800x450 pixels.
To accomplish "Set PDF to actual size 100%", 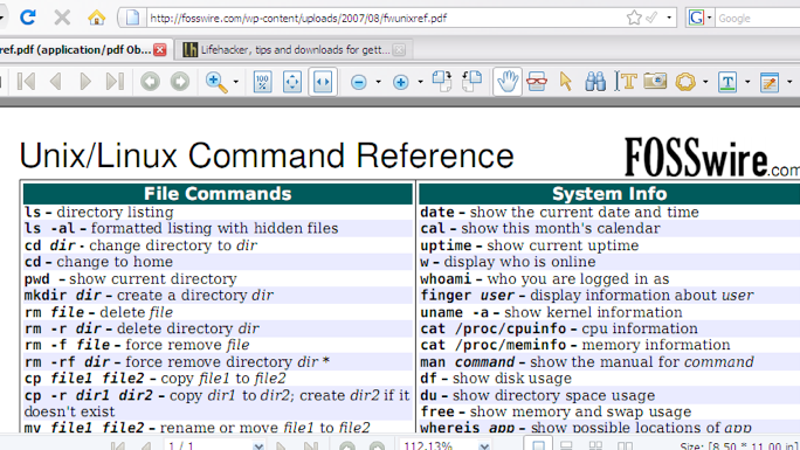I will [x=262, y=82].
